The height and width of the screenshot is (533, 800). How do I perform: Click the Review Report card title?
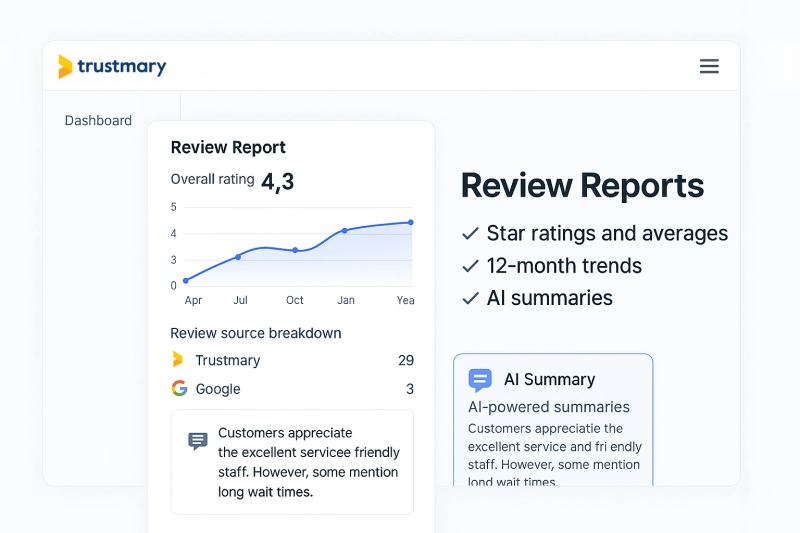point(228,148)
